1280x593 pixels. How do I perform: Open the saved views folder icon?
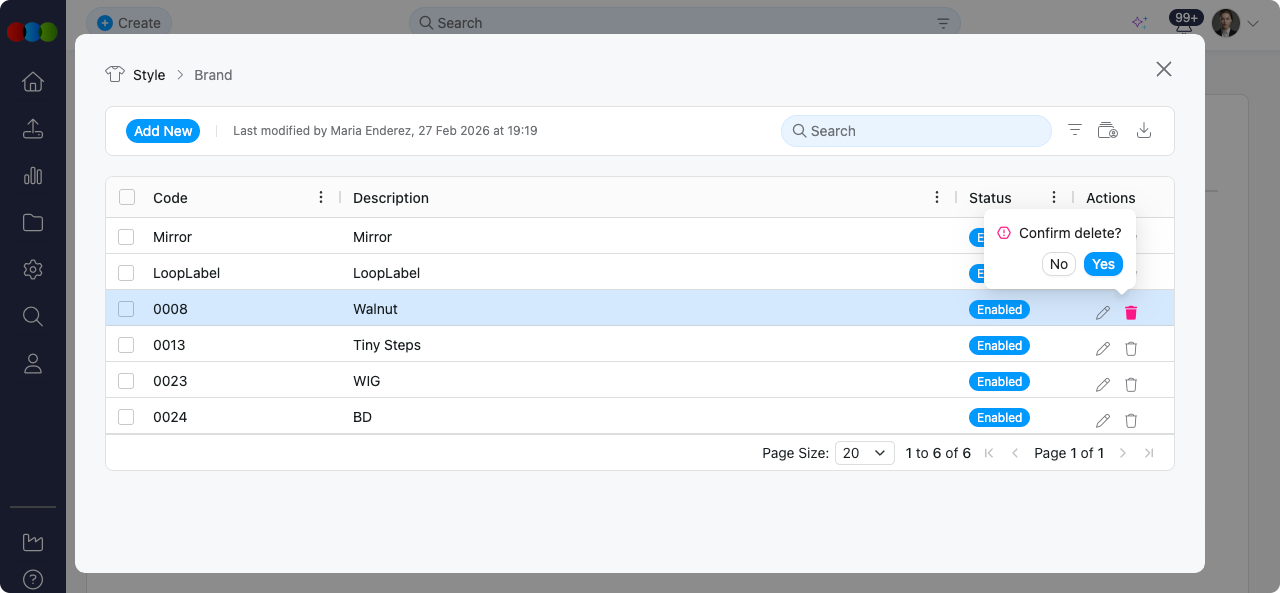click(1107, 131)
